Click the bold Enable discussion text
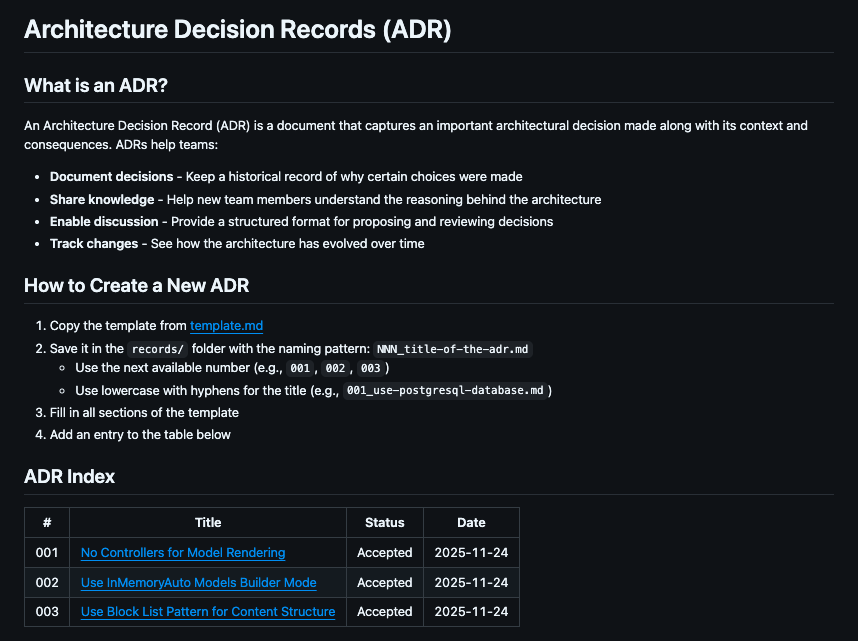 [x=104, y=222]
